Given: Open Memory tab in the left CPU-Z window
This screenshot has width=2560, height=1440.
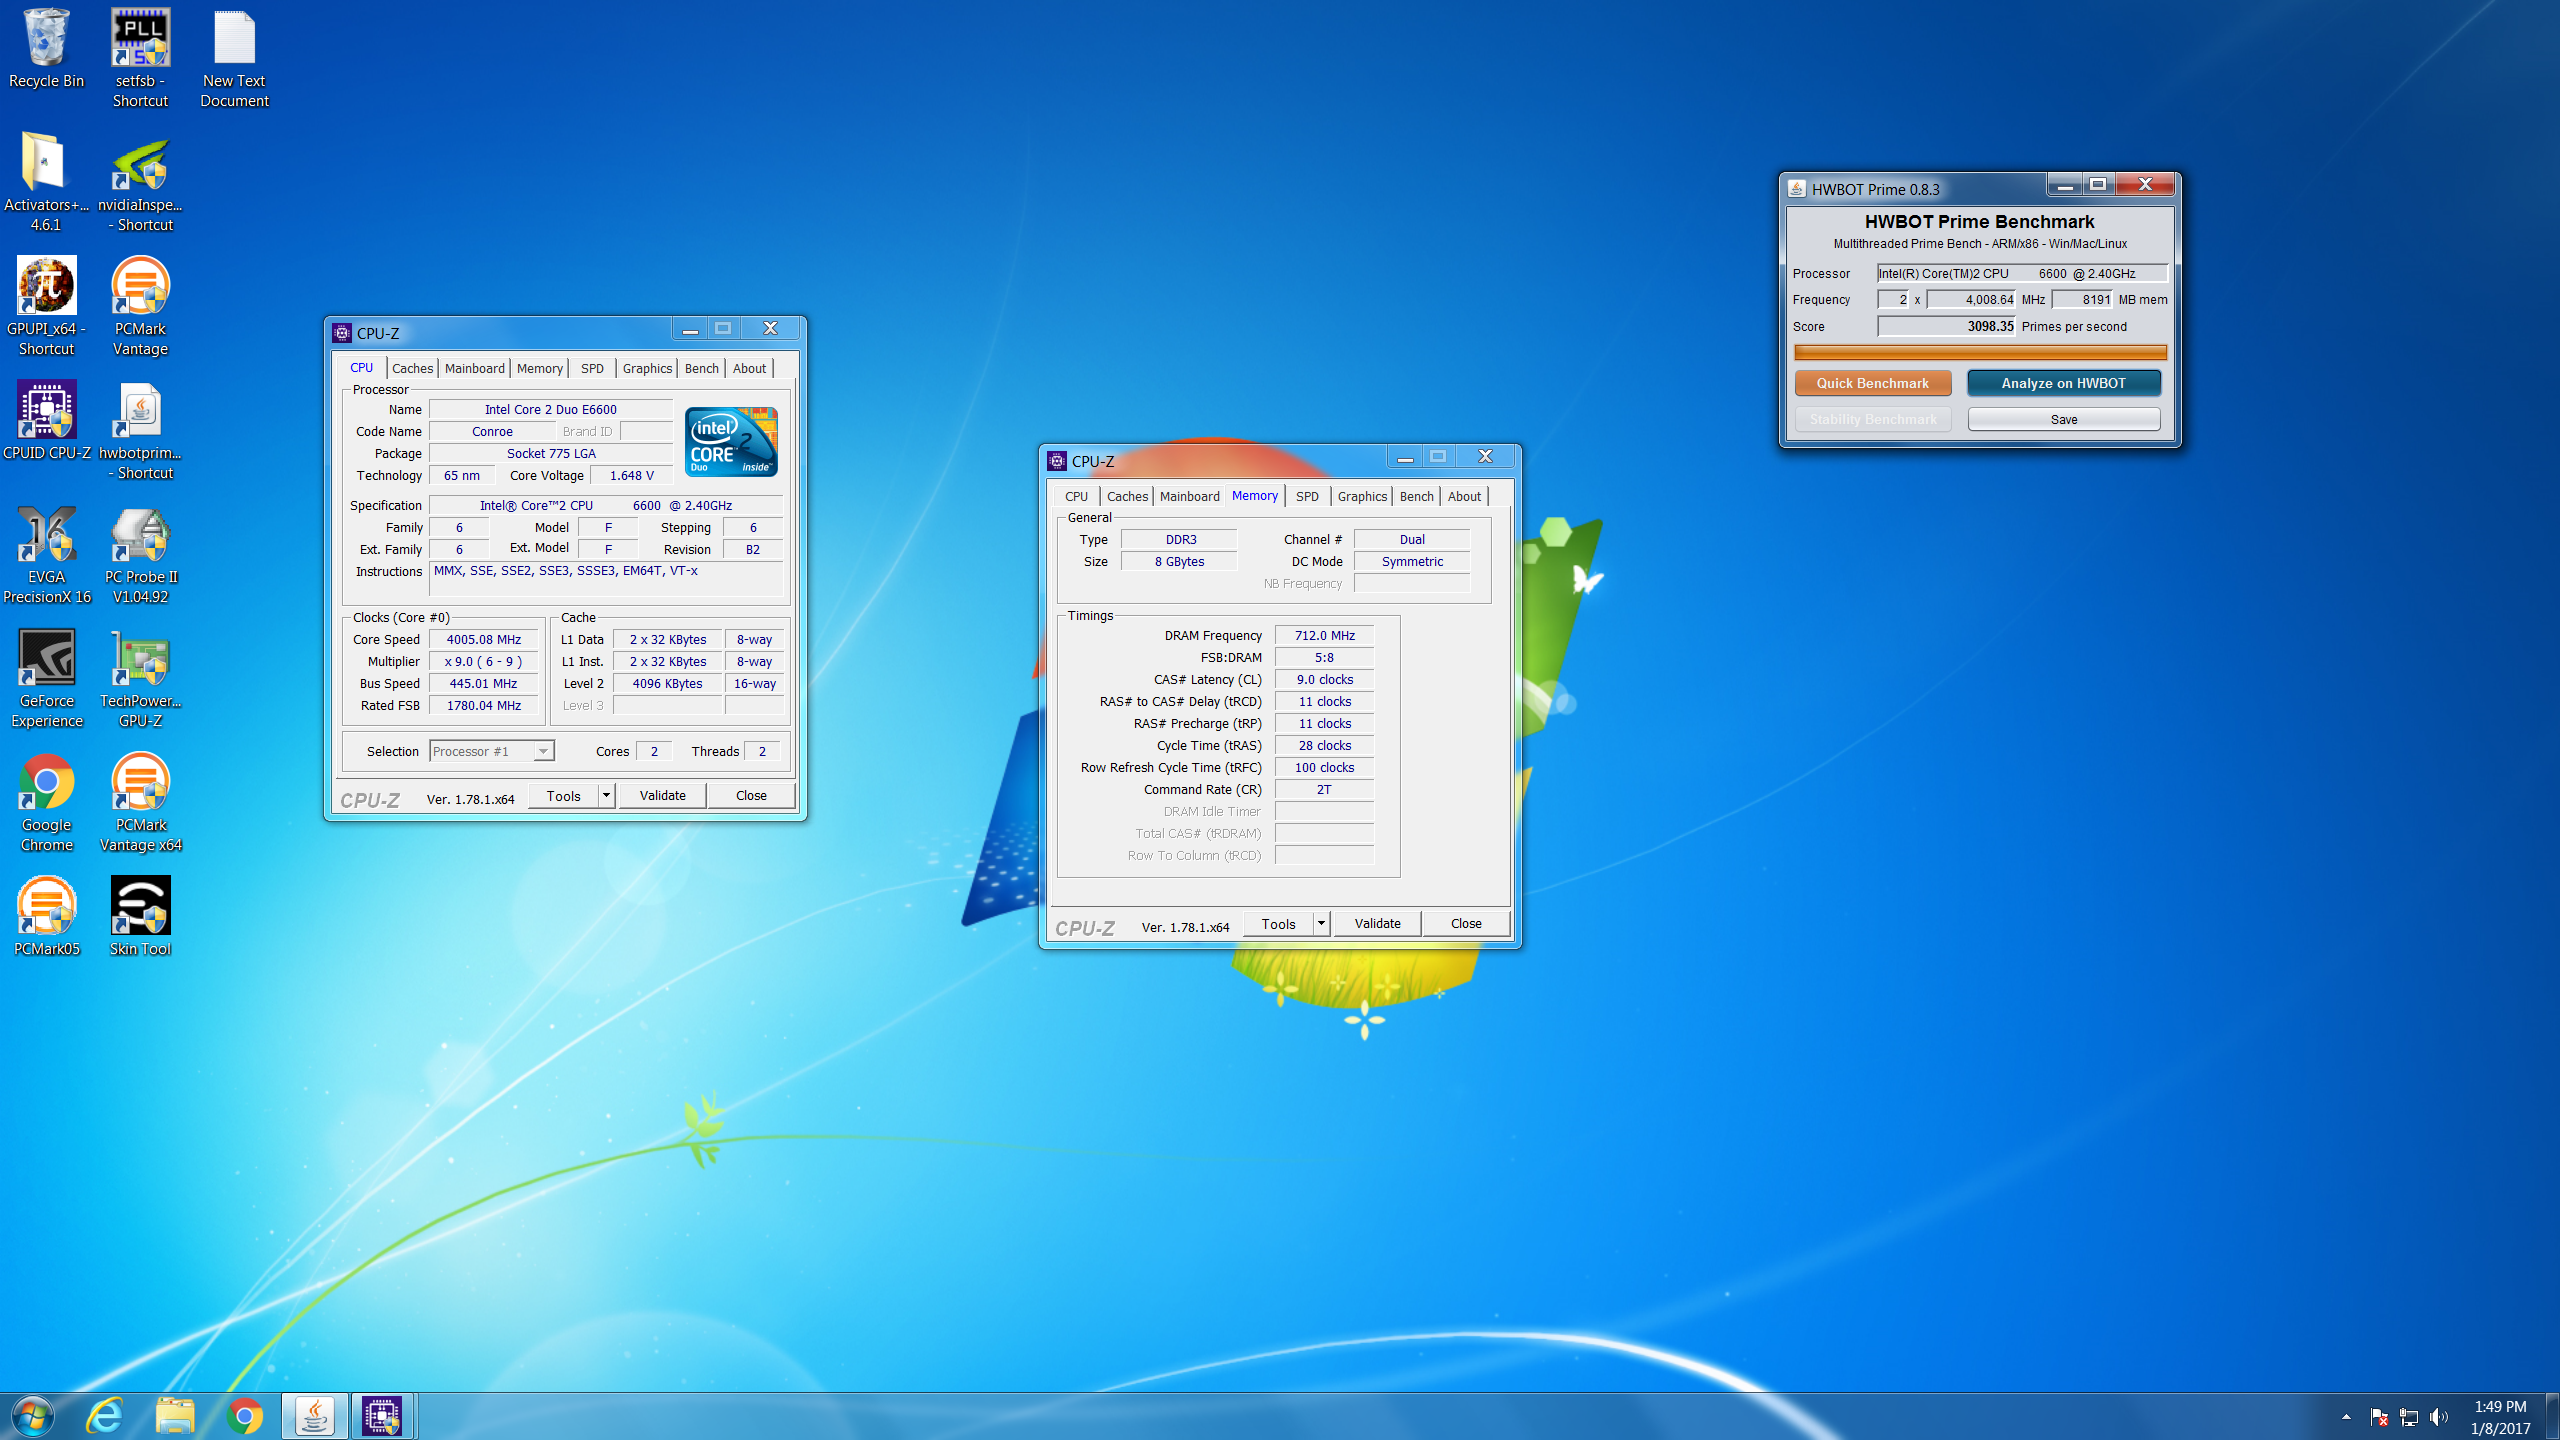Looking at the screenshot, I should [539, 368].
